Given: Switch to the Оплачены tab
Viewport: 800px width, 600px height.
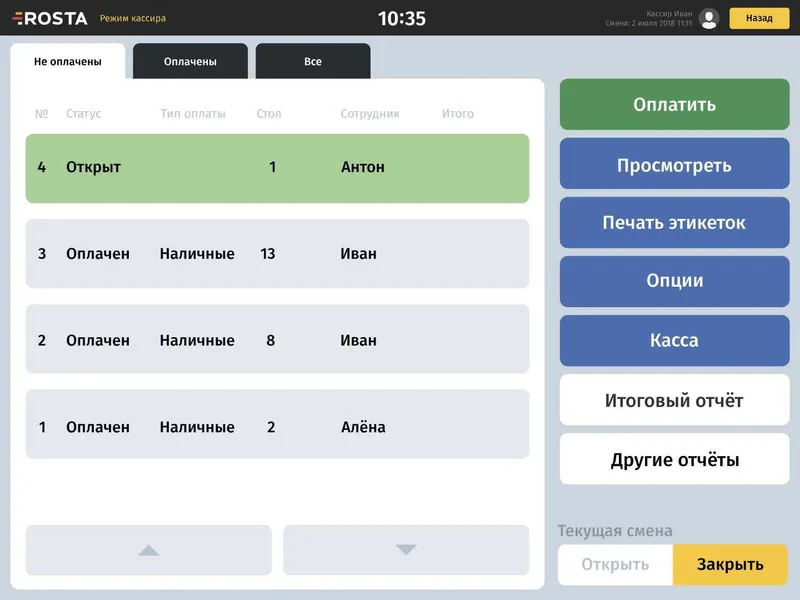Looking at the screenshot, I should coord(190,61).
